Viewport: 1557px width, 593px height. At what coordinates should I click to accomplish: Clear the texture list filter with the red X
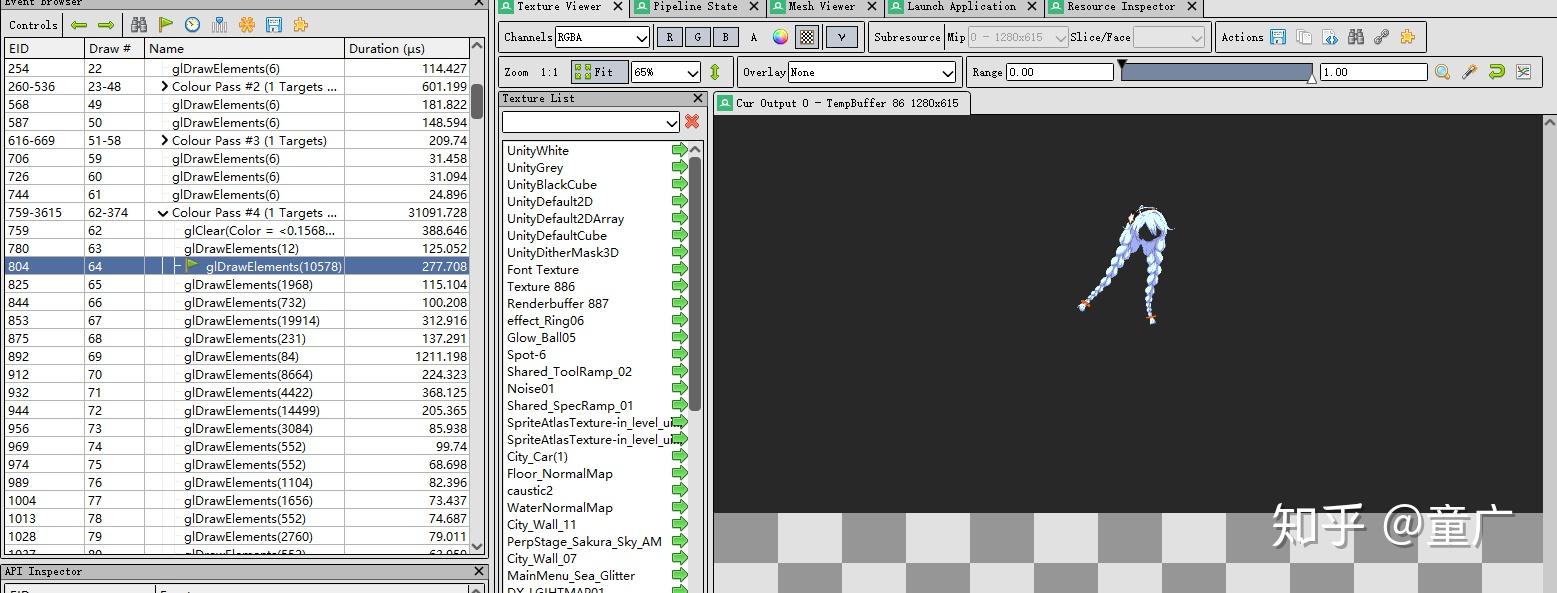coord(692,121)
